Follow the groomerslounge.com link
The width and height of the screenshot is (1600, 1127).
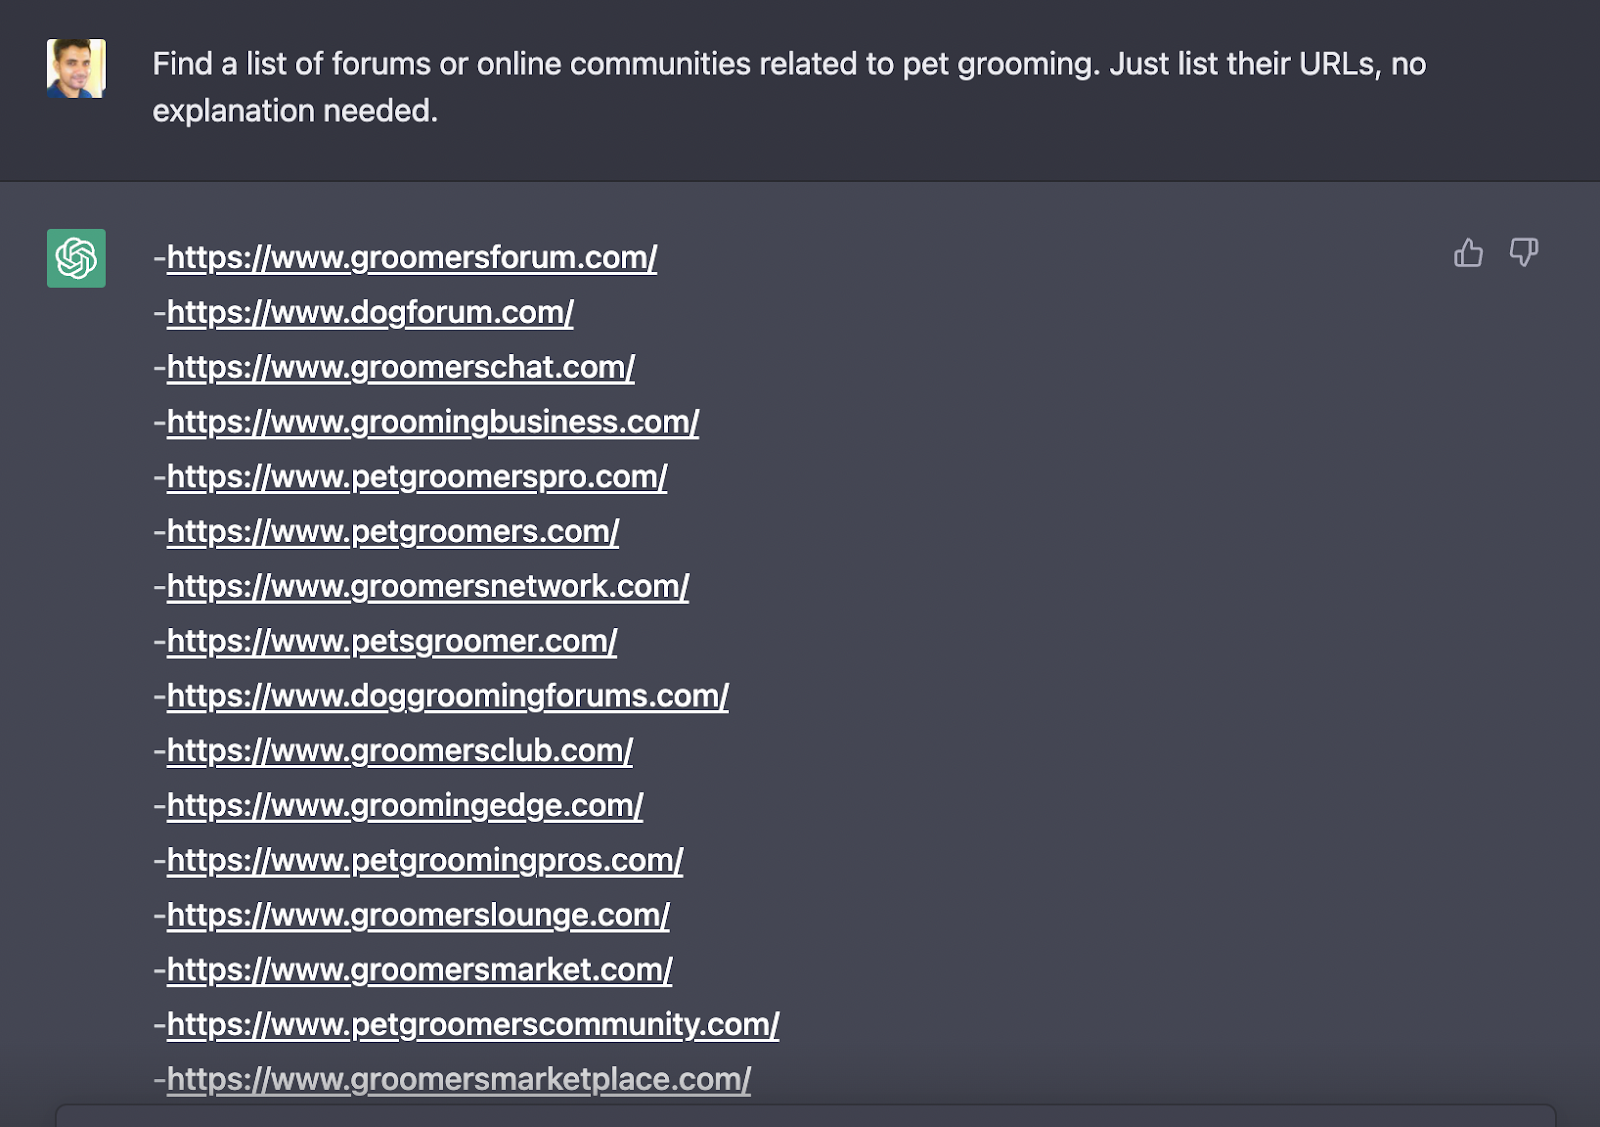(x=417, y=916)
